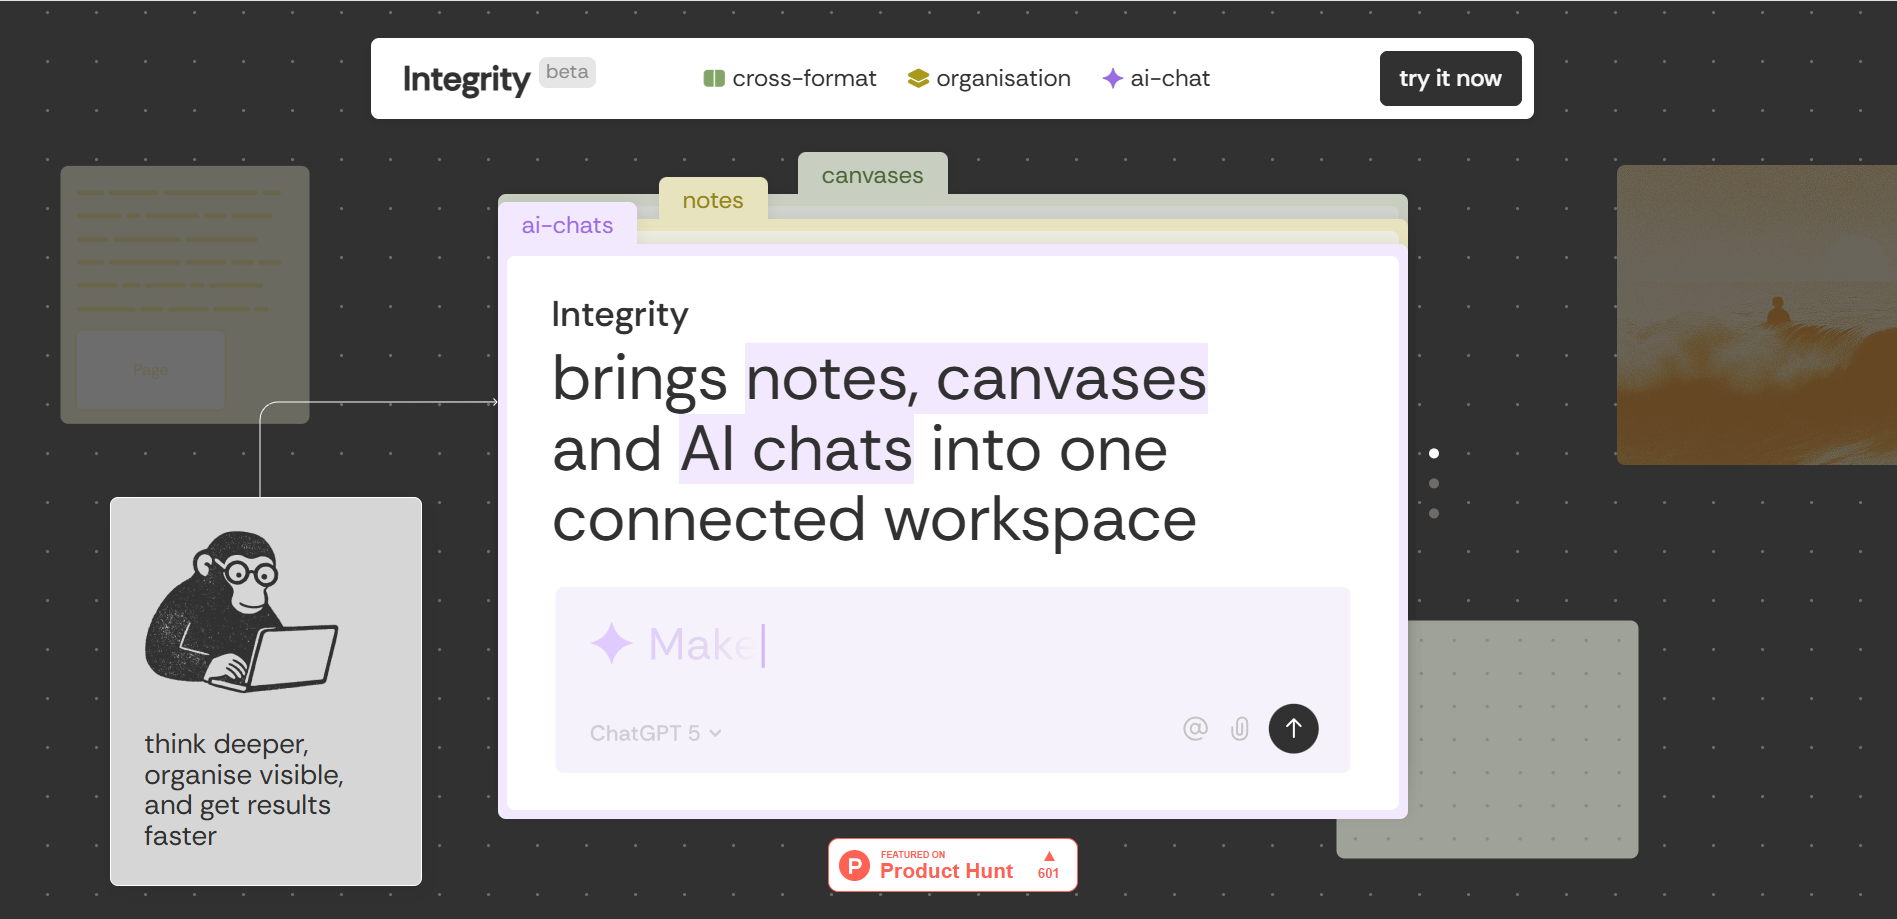
Task: Select the ai-chats tab
Action: point(567,225)
